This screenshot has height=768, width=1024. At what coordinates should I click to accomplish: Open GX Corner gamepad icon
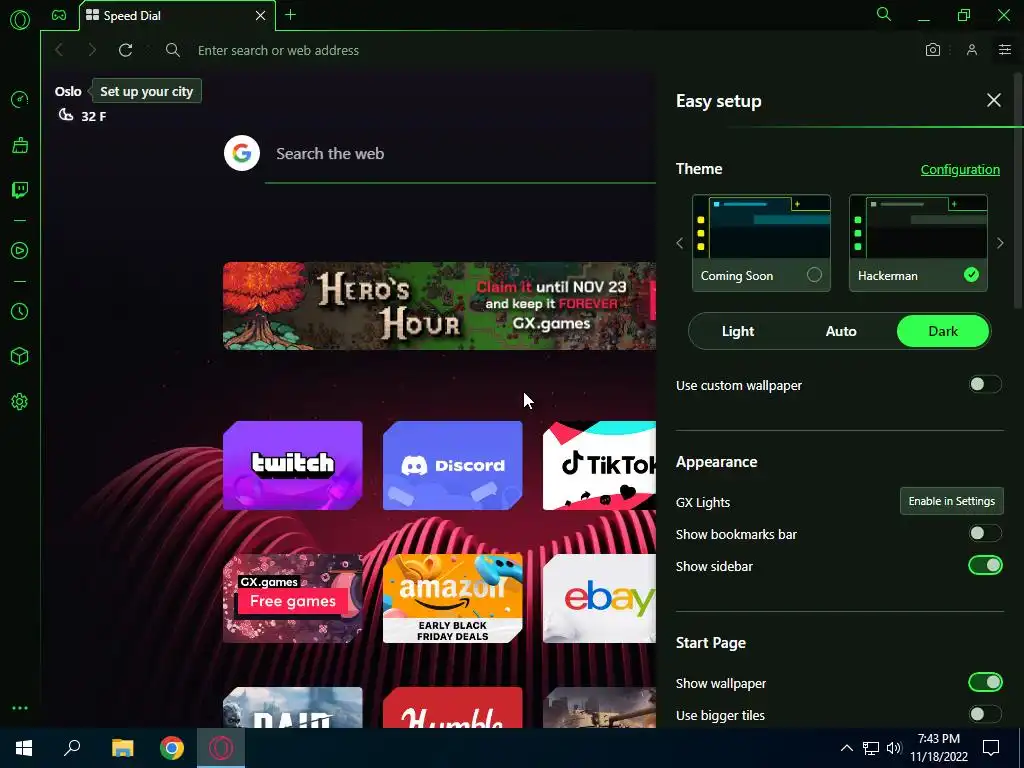click(x=59, y=15)
